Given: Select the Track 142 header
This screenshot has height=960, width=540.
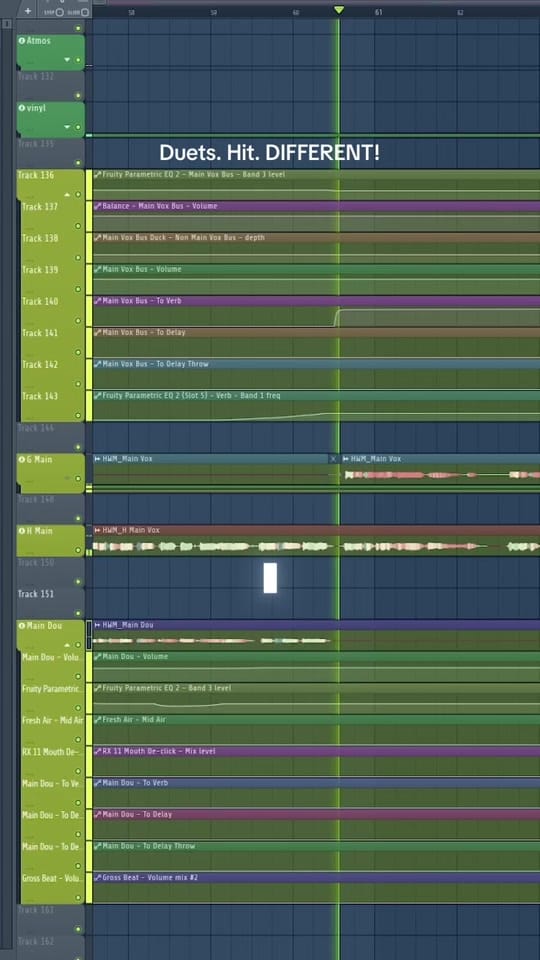Looking at the screenshot, I should click(x=51, y=374).
